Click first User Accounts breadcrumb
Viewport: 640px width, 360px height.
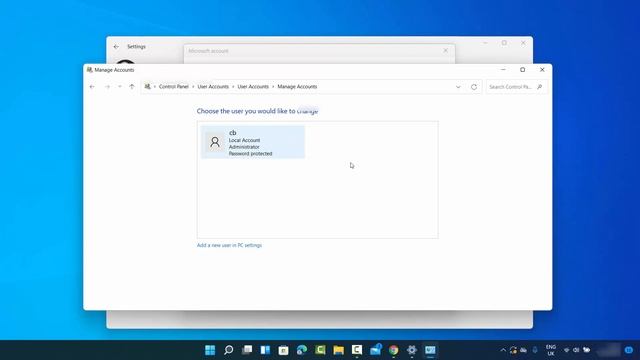[x=213, y=87]
